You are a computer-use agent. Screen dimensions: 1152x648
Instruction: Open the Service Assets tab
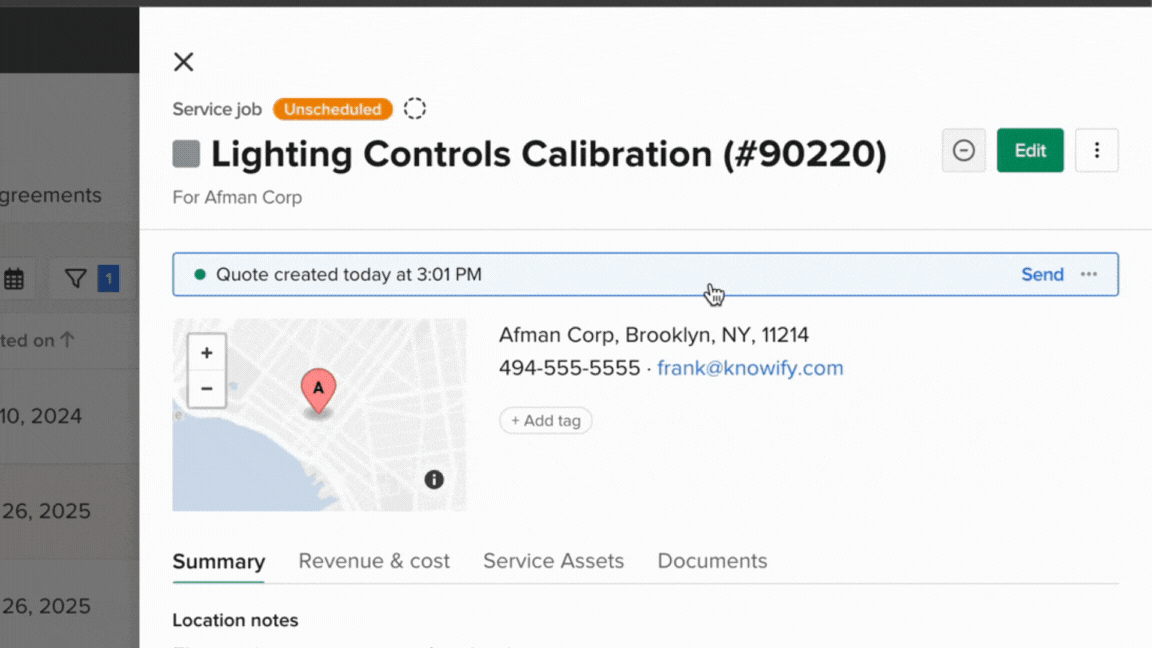[553, 561]
